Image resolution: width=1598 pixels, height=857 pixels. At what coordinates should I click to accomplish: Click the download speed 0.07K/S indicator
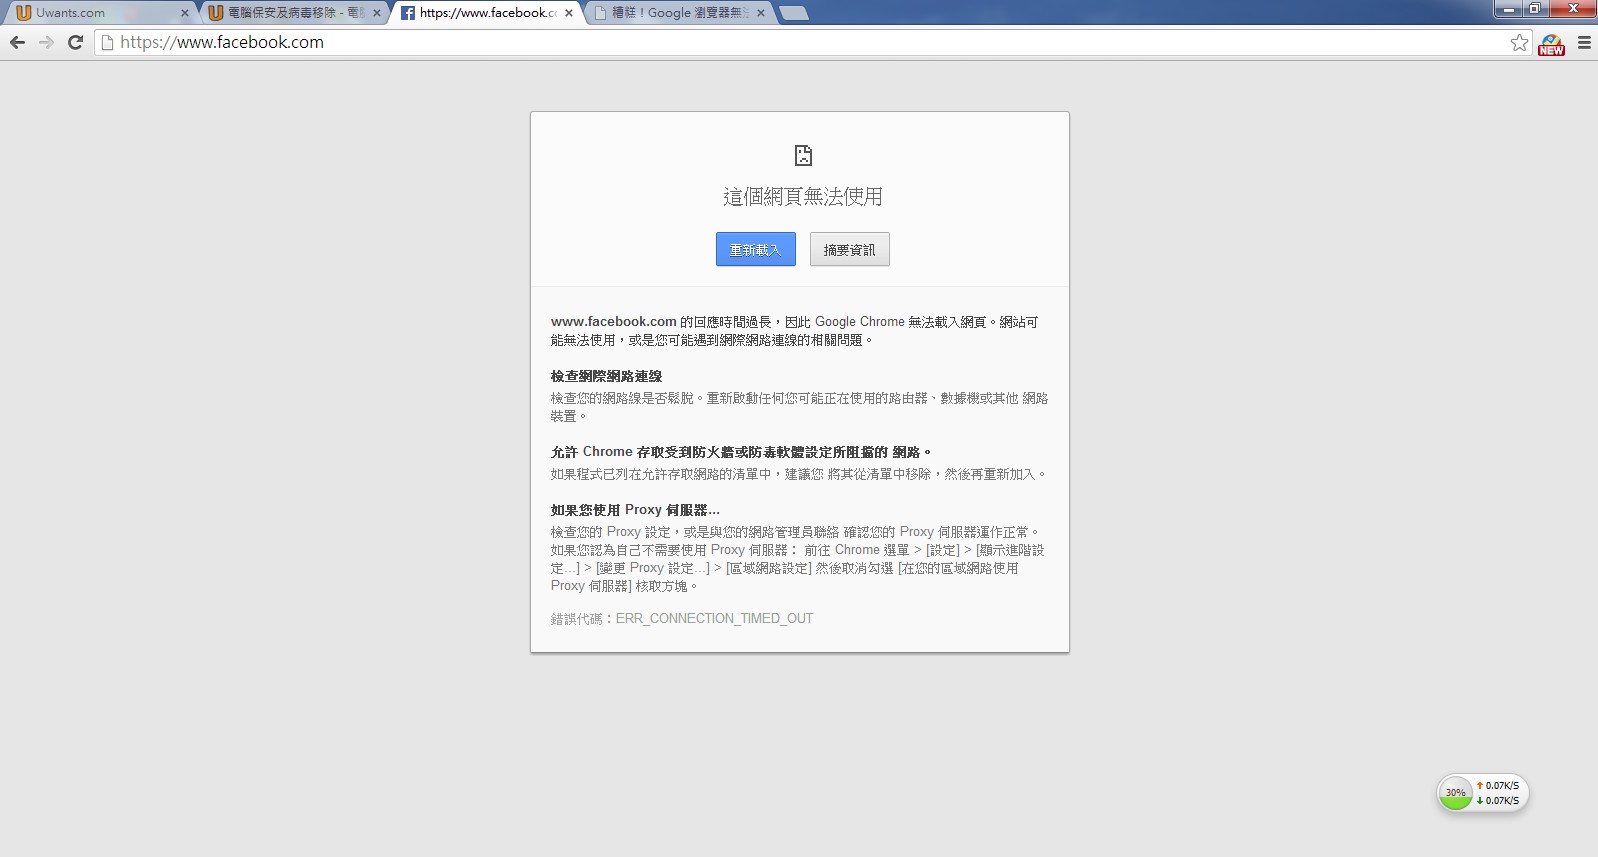pos(1498,801)
